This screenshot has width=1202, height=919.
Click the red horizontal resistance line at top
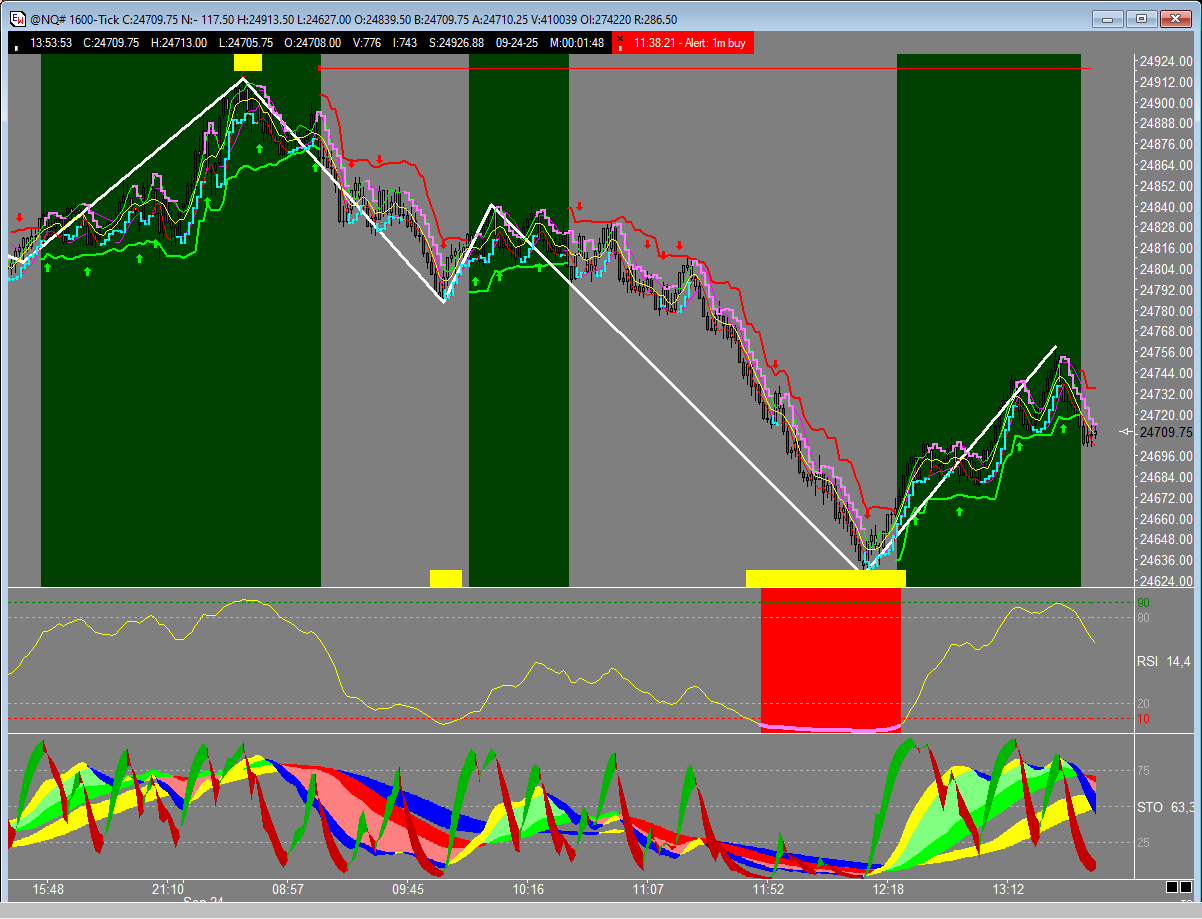700,69
